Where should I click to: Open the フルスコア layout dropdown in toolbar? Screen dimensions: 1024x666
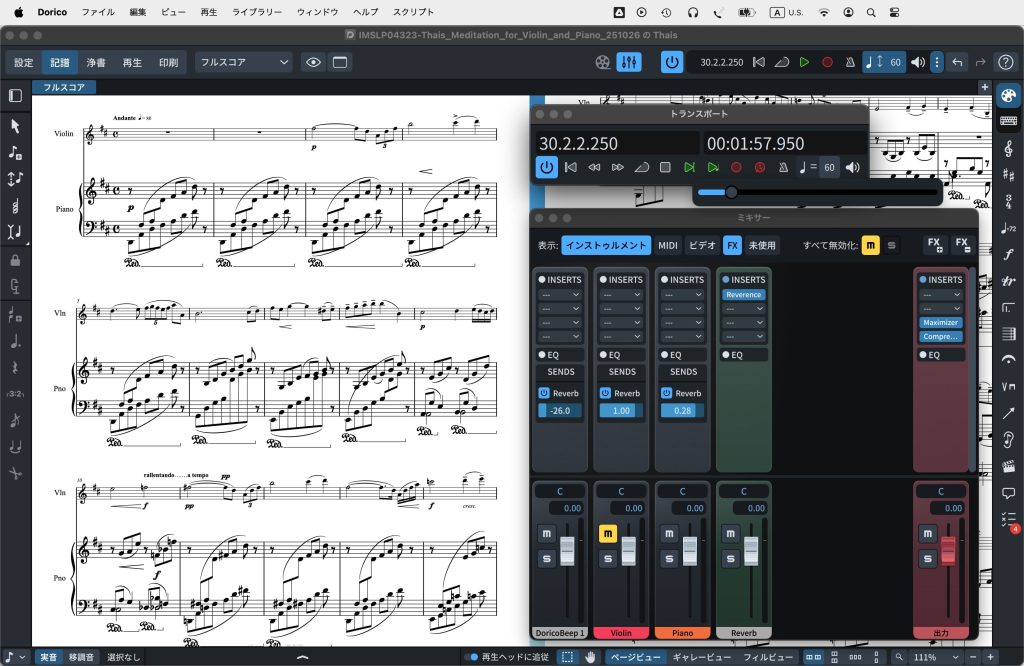click(243, 62)
